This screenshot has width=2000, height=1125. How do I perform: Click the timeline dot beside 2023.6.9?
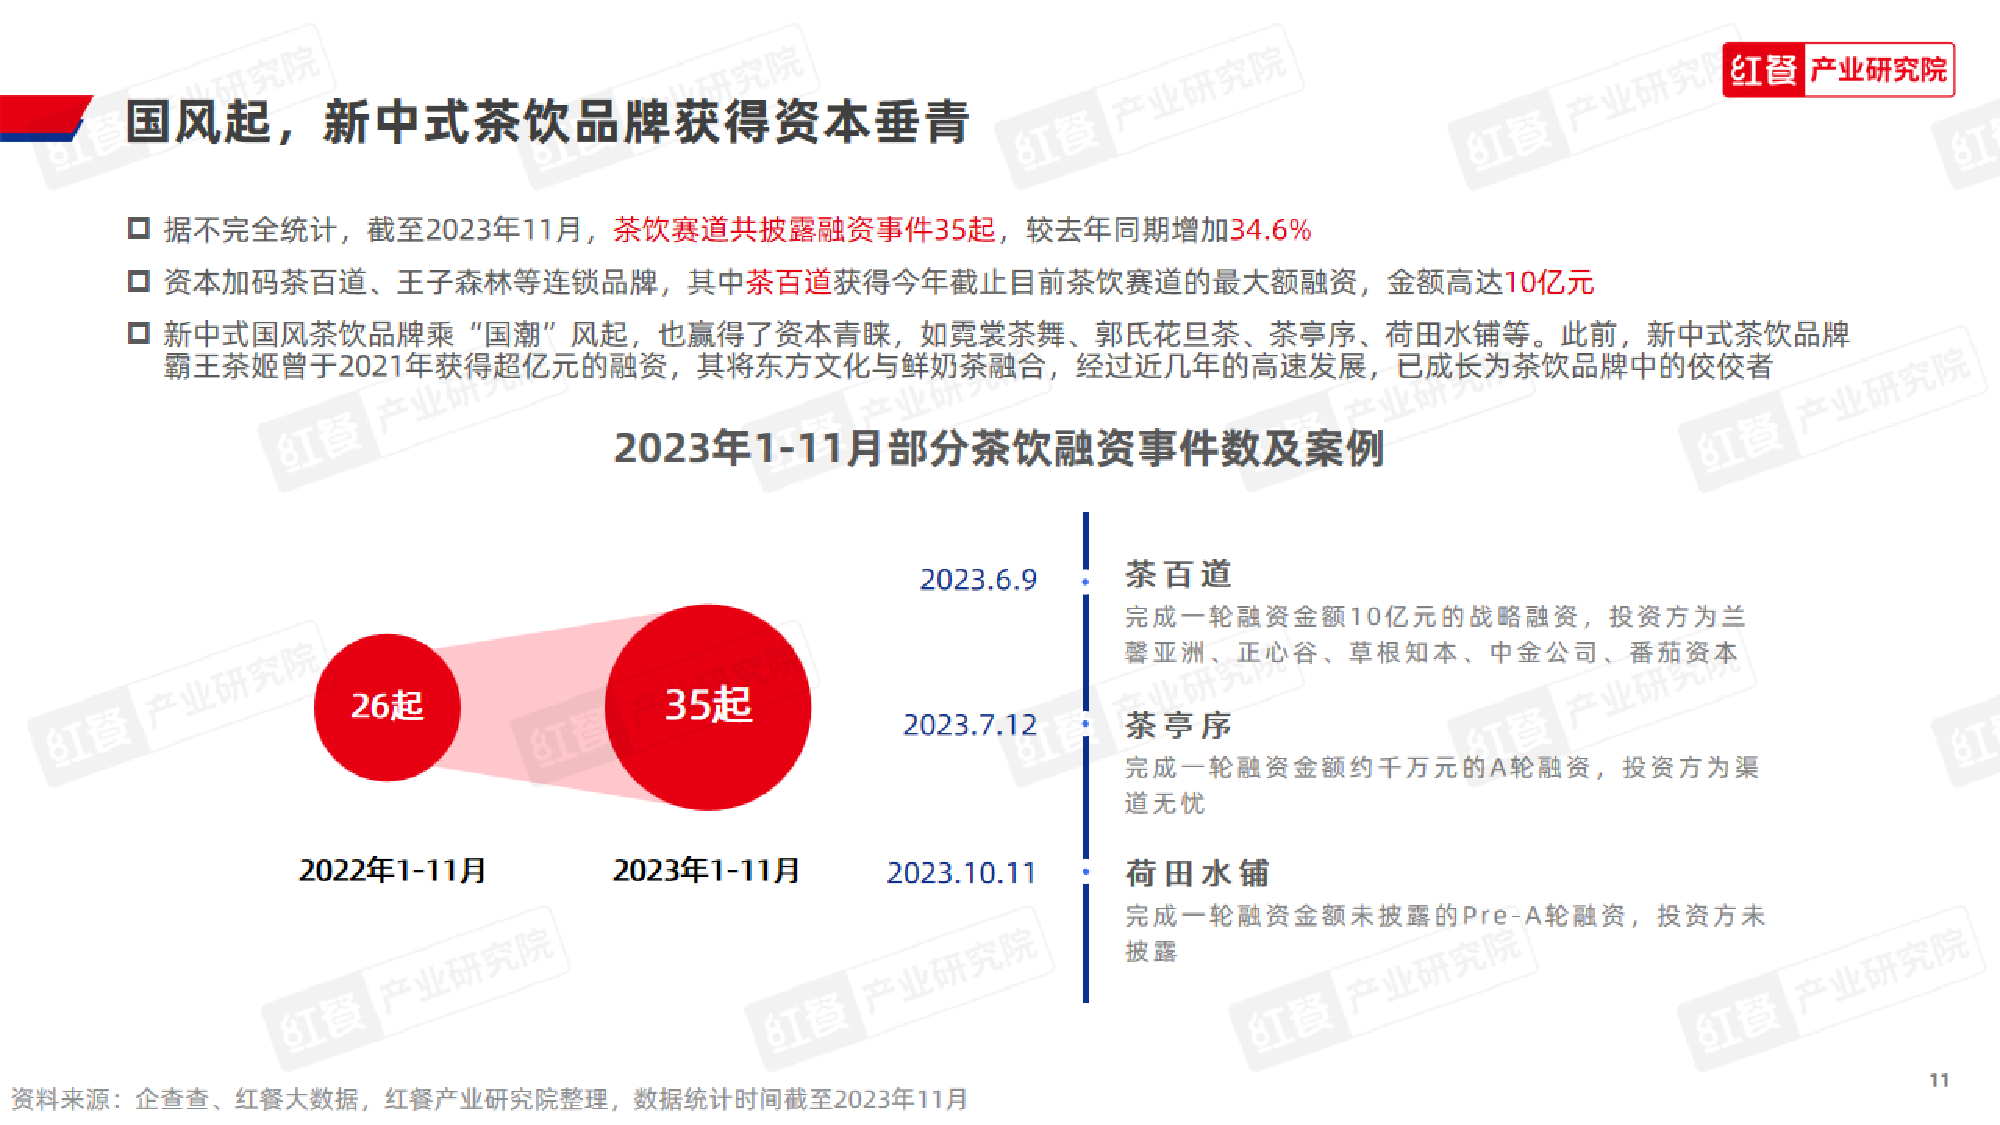(1086, 580)
